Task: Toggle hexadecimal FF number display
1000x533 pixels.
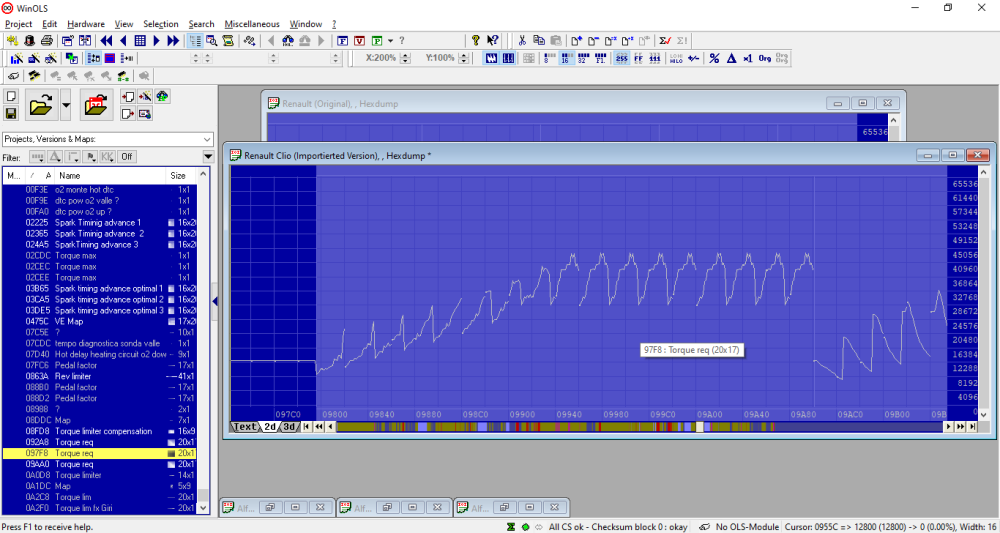Action: (x=638, y=58)
